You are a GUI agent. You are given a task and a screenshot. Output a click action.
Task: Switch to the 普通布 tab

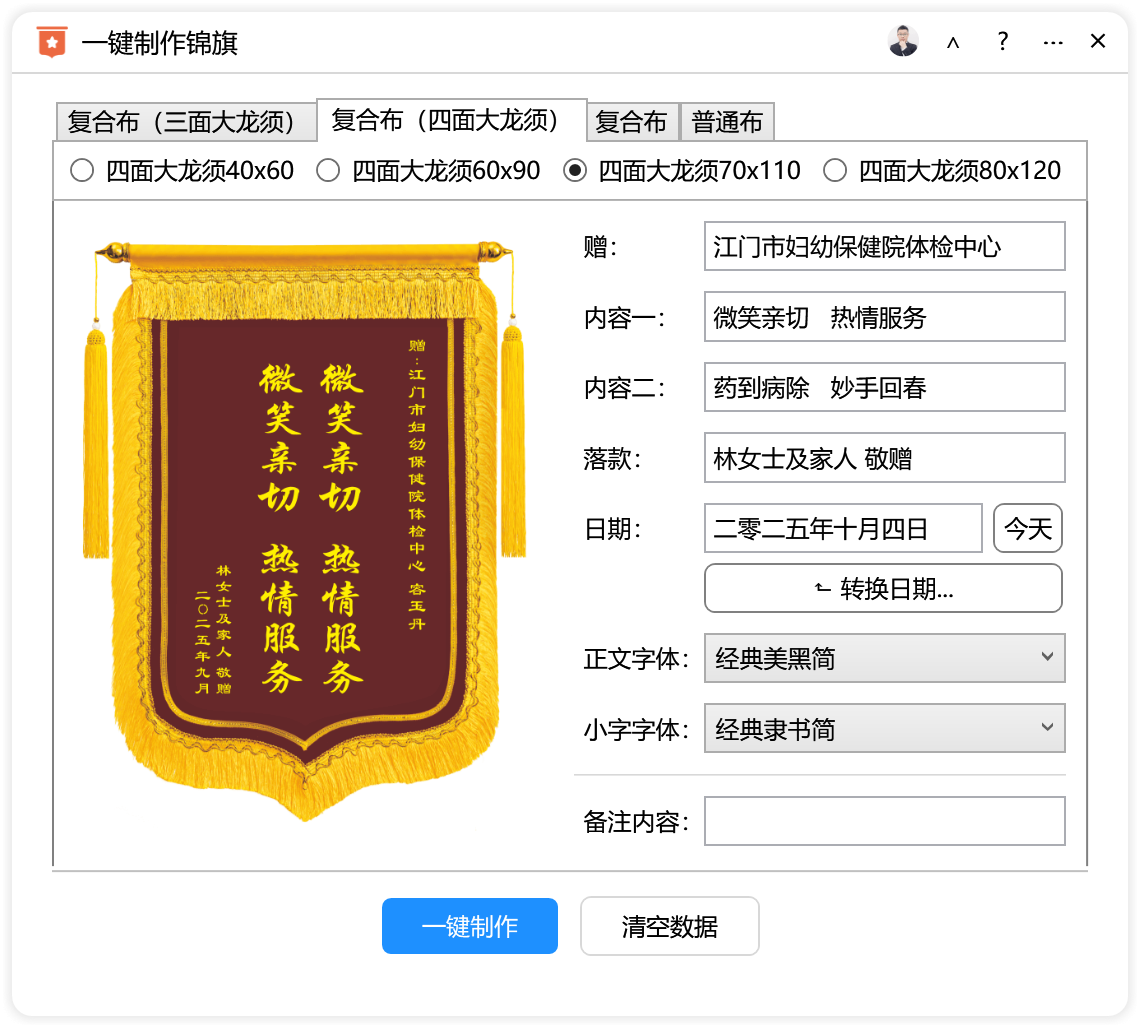point(727,122)
